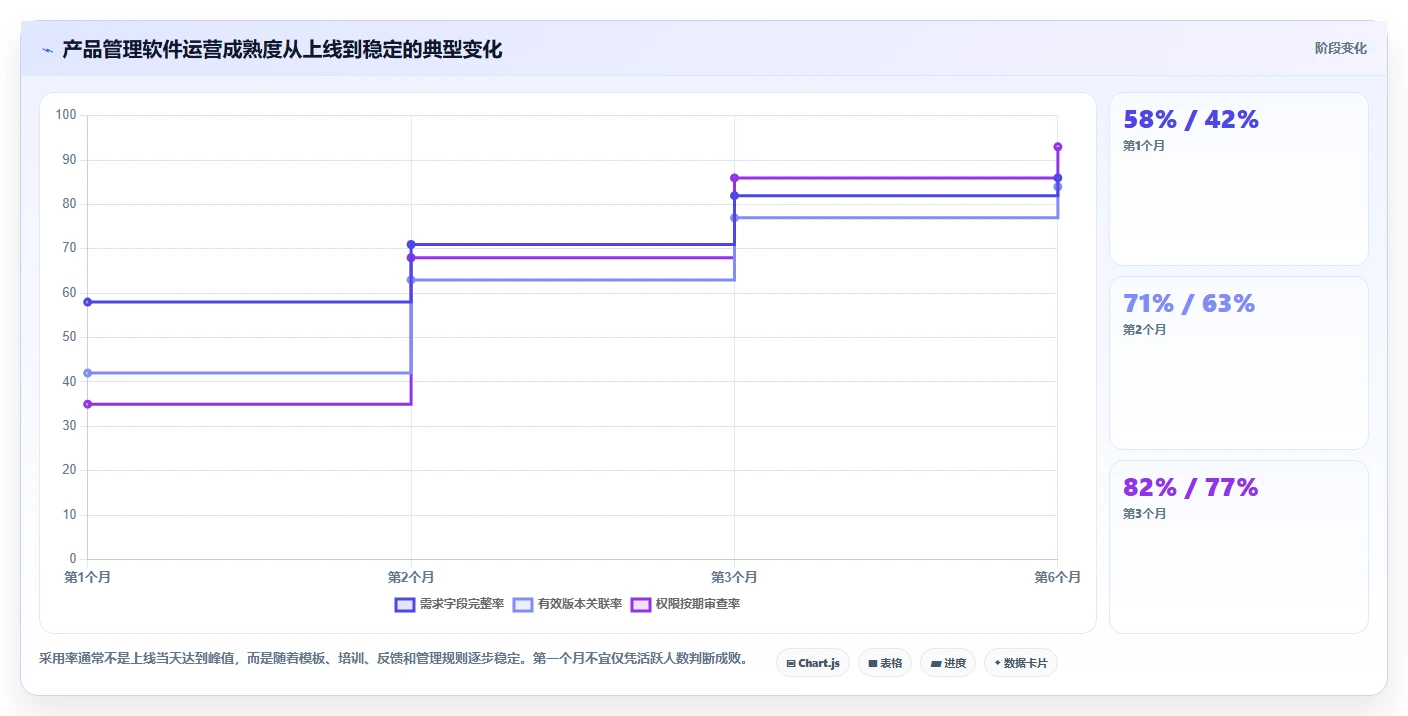Click the 需求字段完整率 legend color box

pos(405,604)
